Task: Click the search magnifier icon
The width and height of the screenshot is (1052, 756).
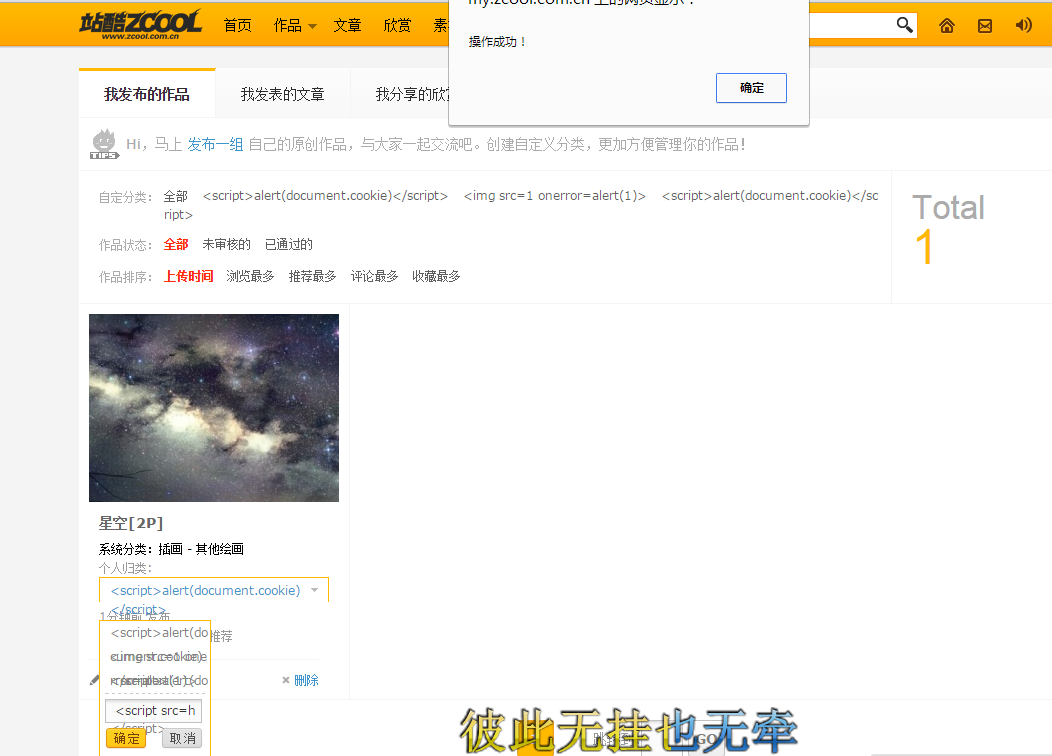Action: 904,25
